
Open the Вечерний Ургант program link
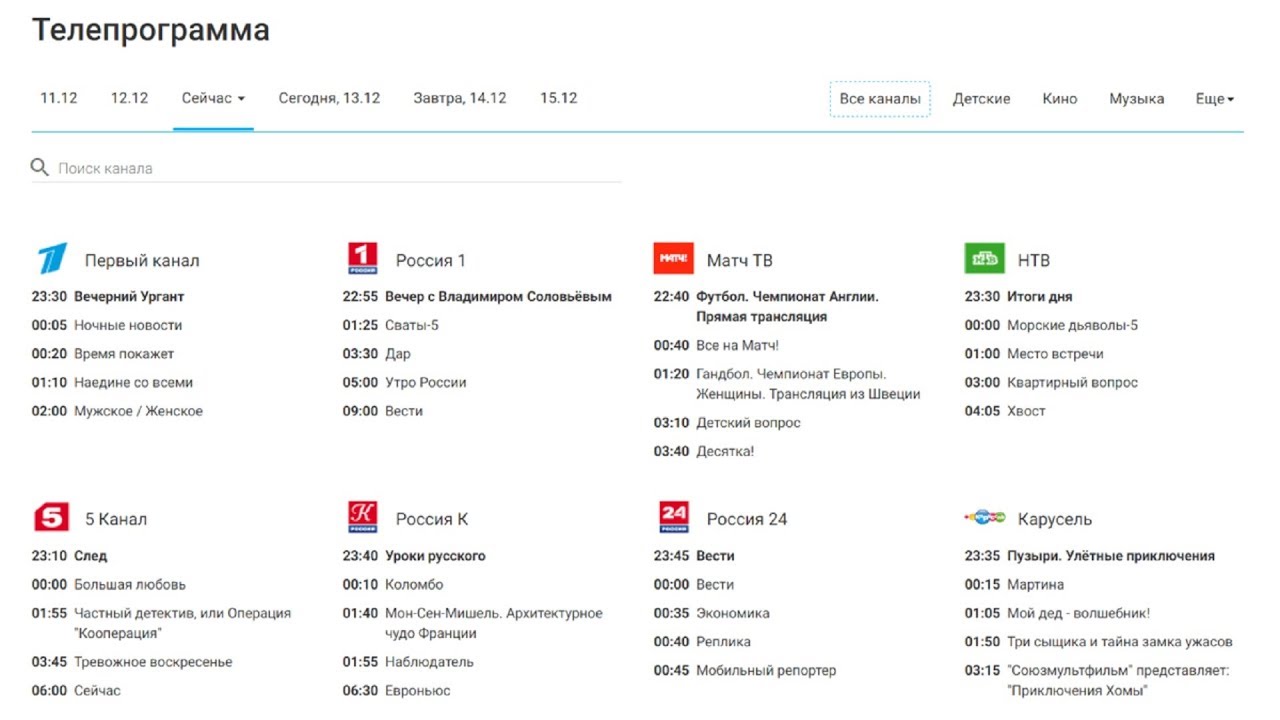pos(129,297)
